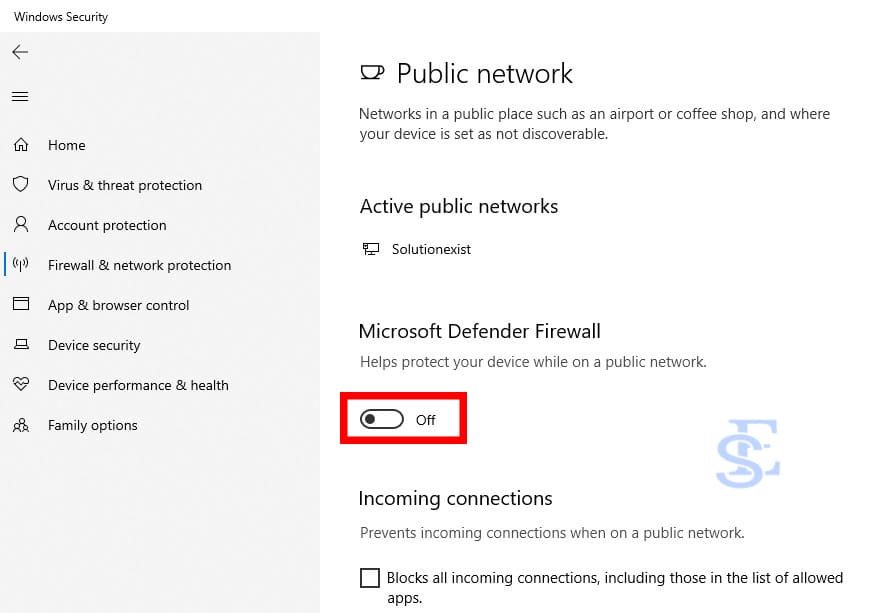Click the Device security laptop icon
Image resolution: width=889 pixels, height=613 pixels.
20,345
